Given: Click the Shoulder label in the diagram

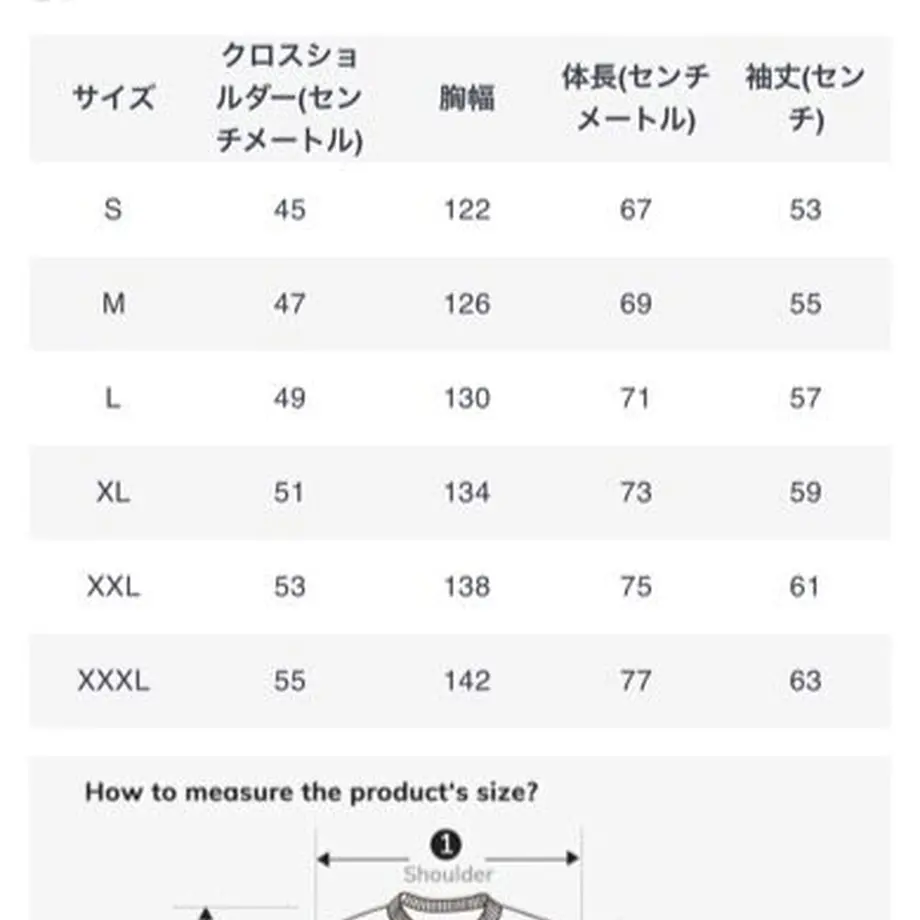Looking at the screenshot, I should pyautogui.click(x=448, y=875).
